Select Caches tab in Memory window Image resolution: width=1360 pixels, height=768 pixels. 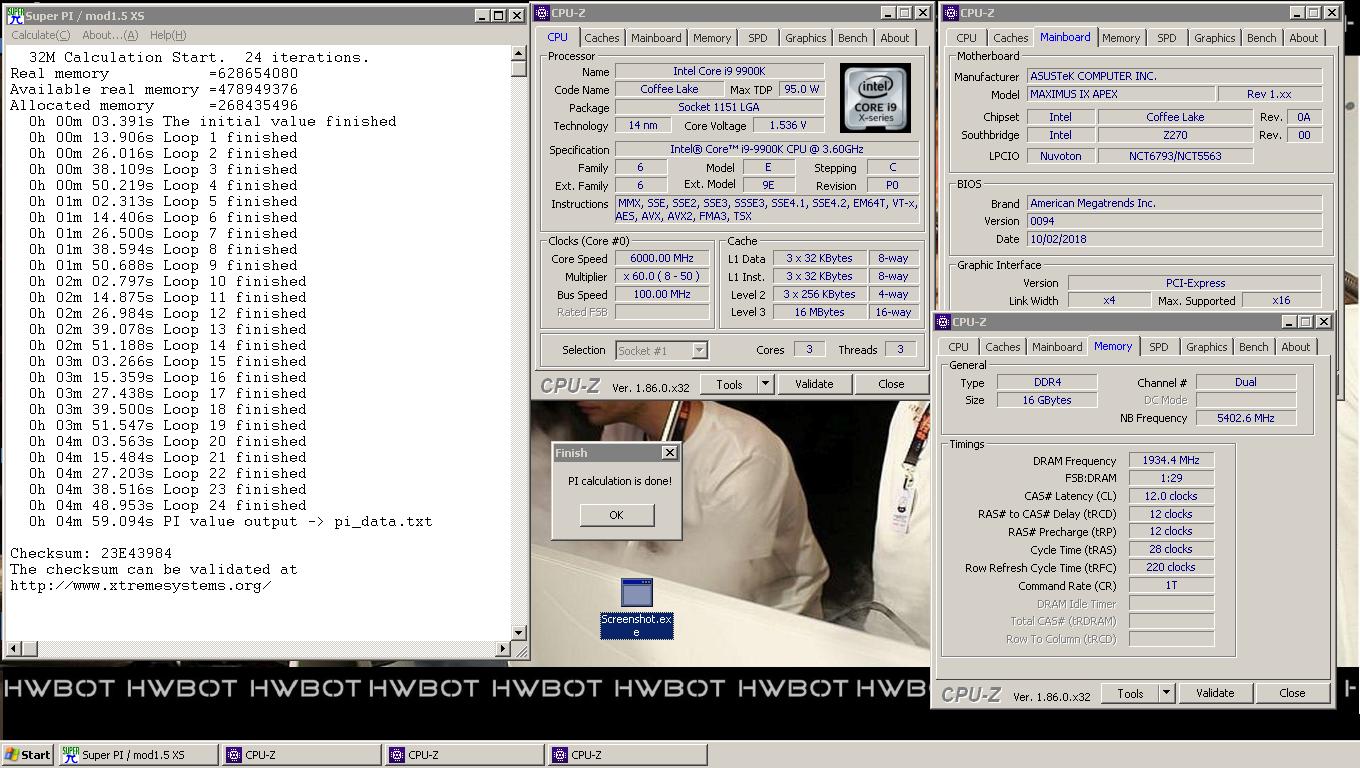[x=1003, y=347]
